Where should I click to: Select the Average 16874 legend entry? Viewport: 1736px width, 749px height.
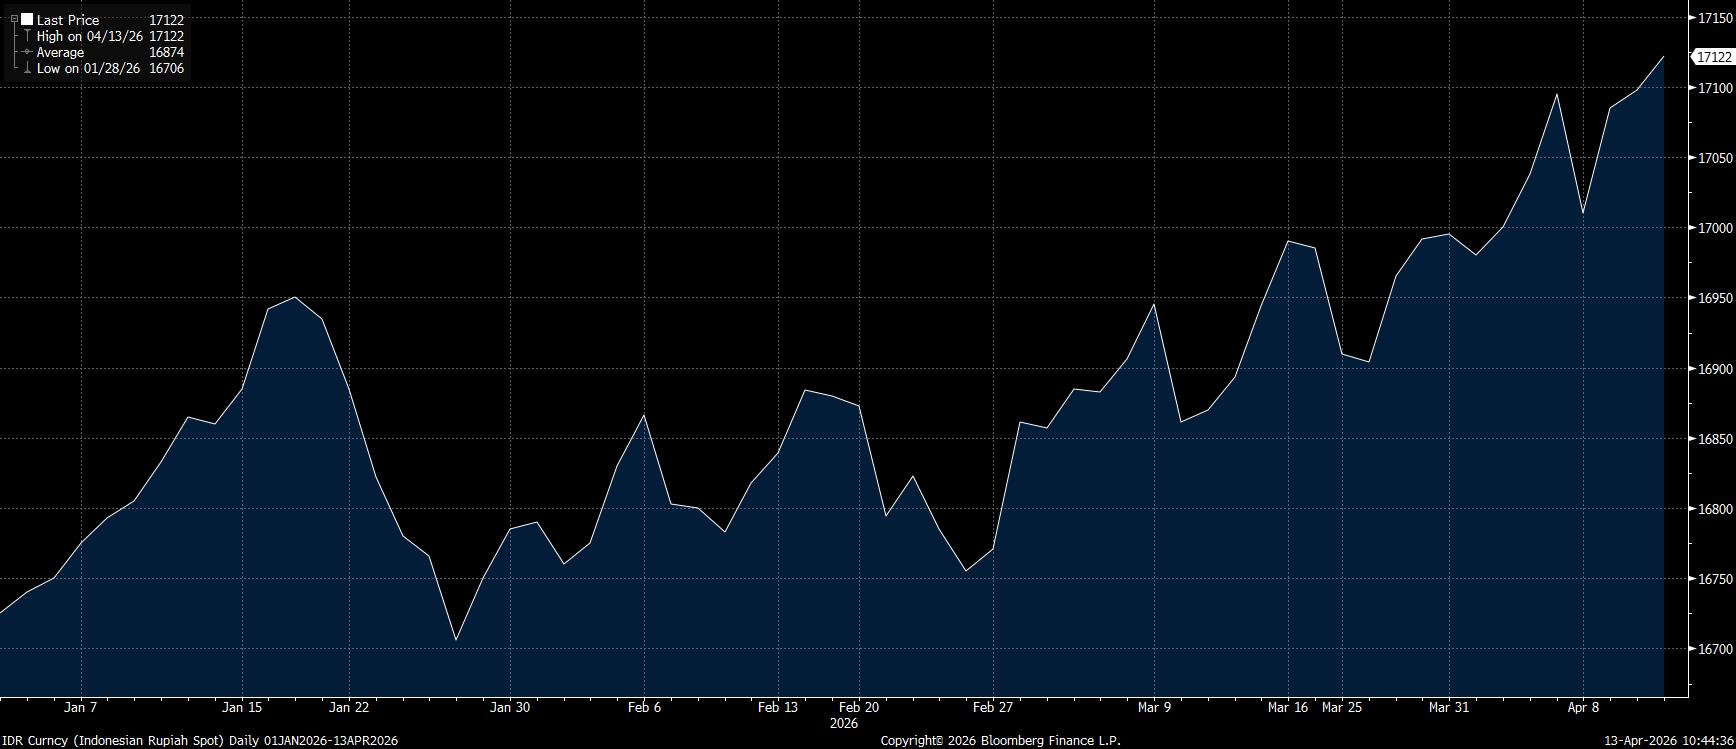[60, 52]
